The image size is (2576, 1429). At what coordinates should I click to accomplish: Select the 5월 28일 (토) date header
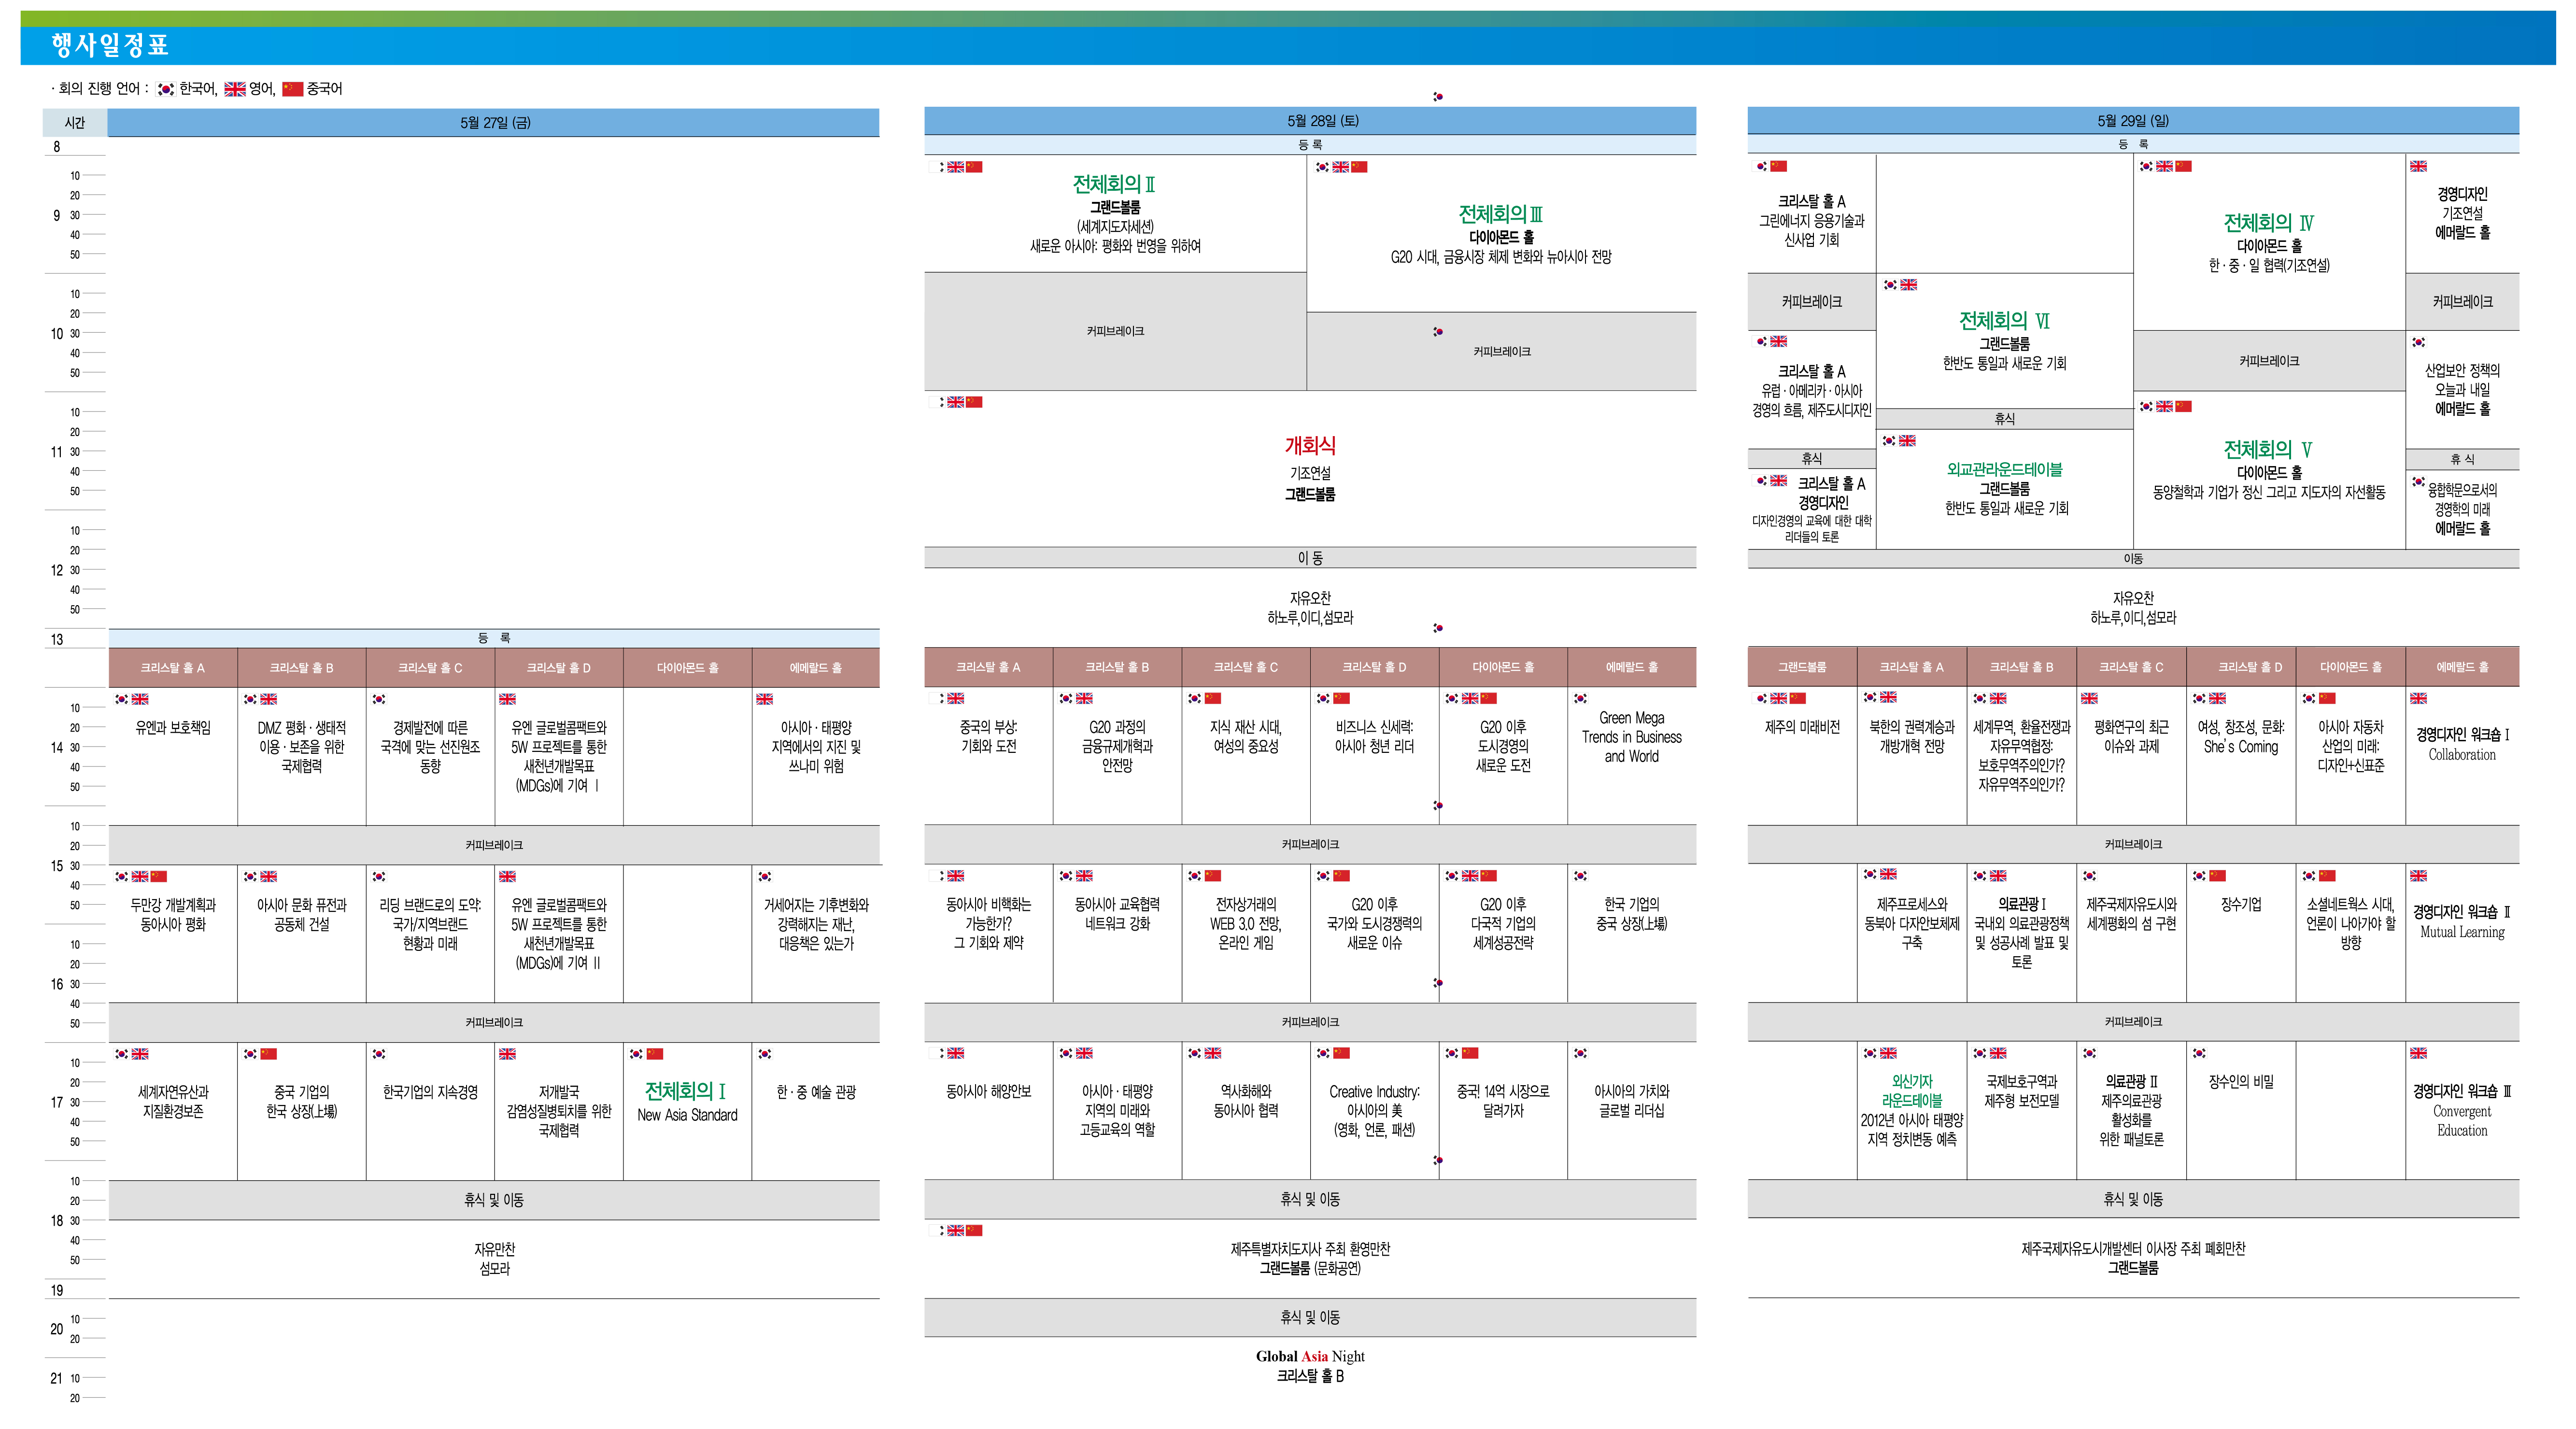pyautogui.click(x=1310, y=121)
